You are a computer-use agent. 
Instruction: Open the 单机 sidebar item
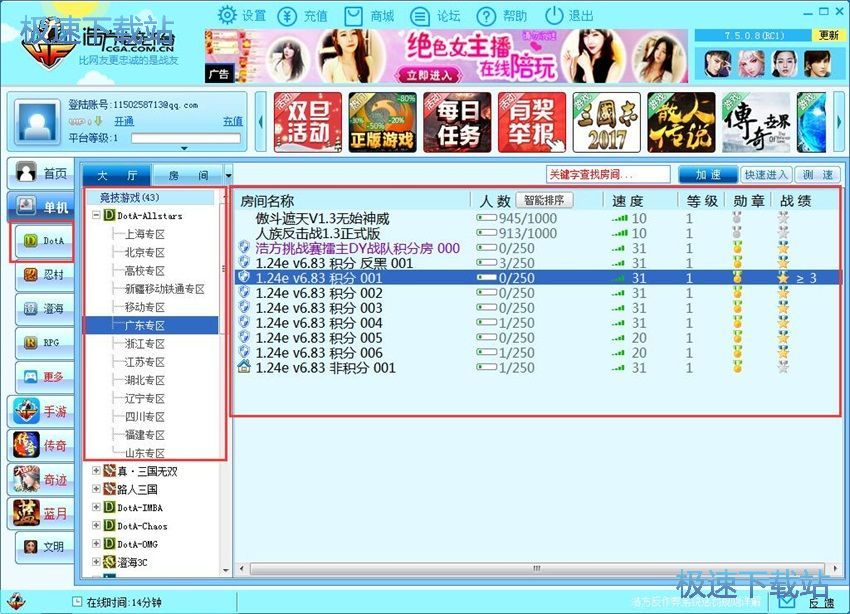tap(42, 206)
